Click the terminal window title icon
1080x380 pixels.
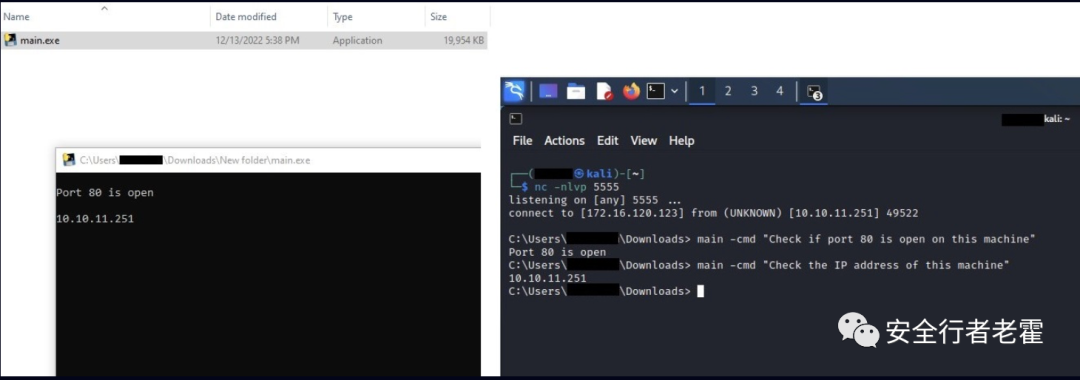[515, 119]
